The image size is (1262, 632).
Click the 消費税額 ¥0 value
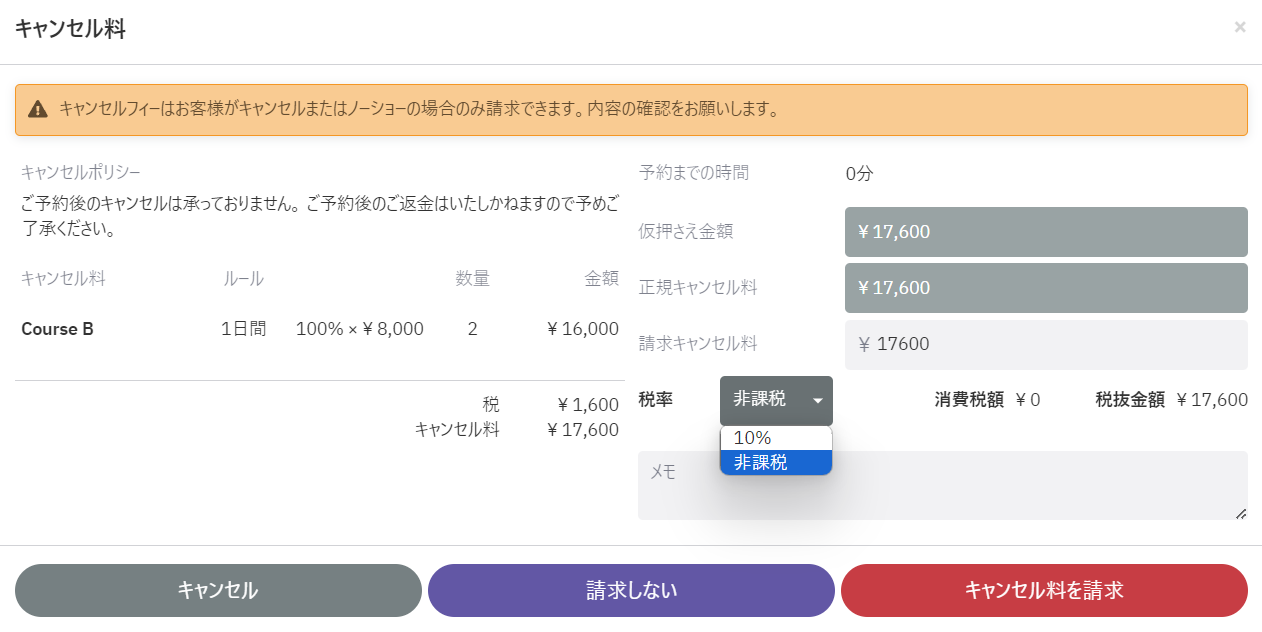coord(1027,400)
